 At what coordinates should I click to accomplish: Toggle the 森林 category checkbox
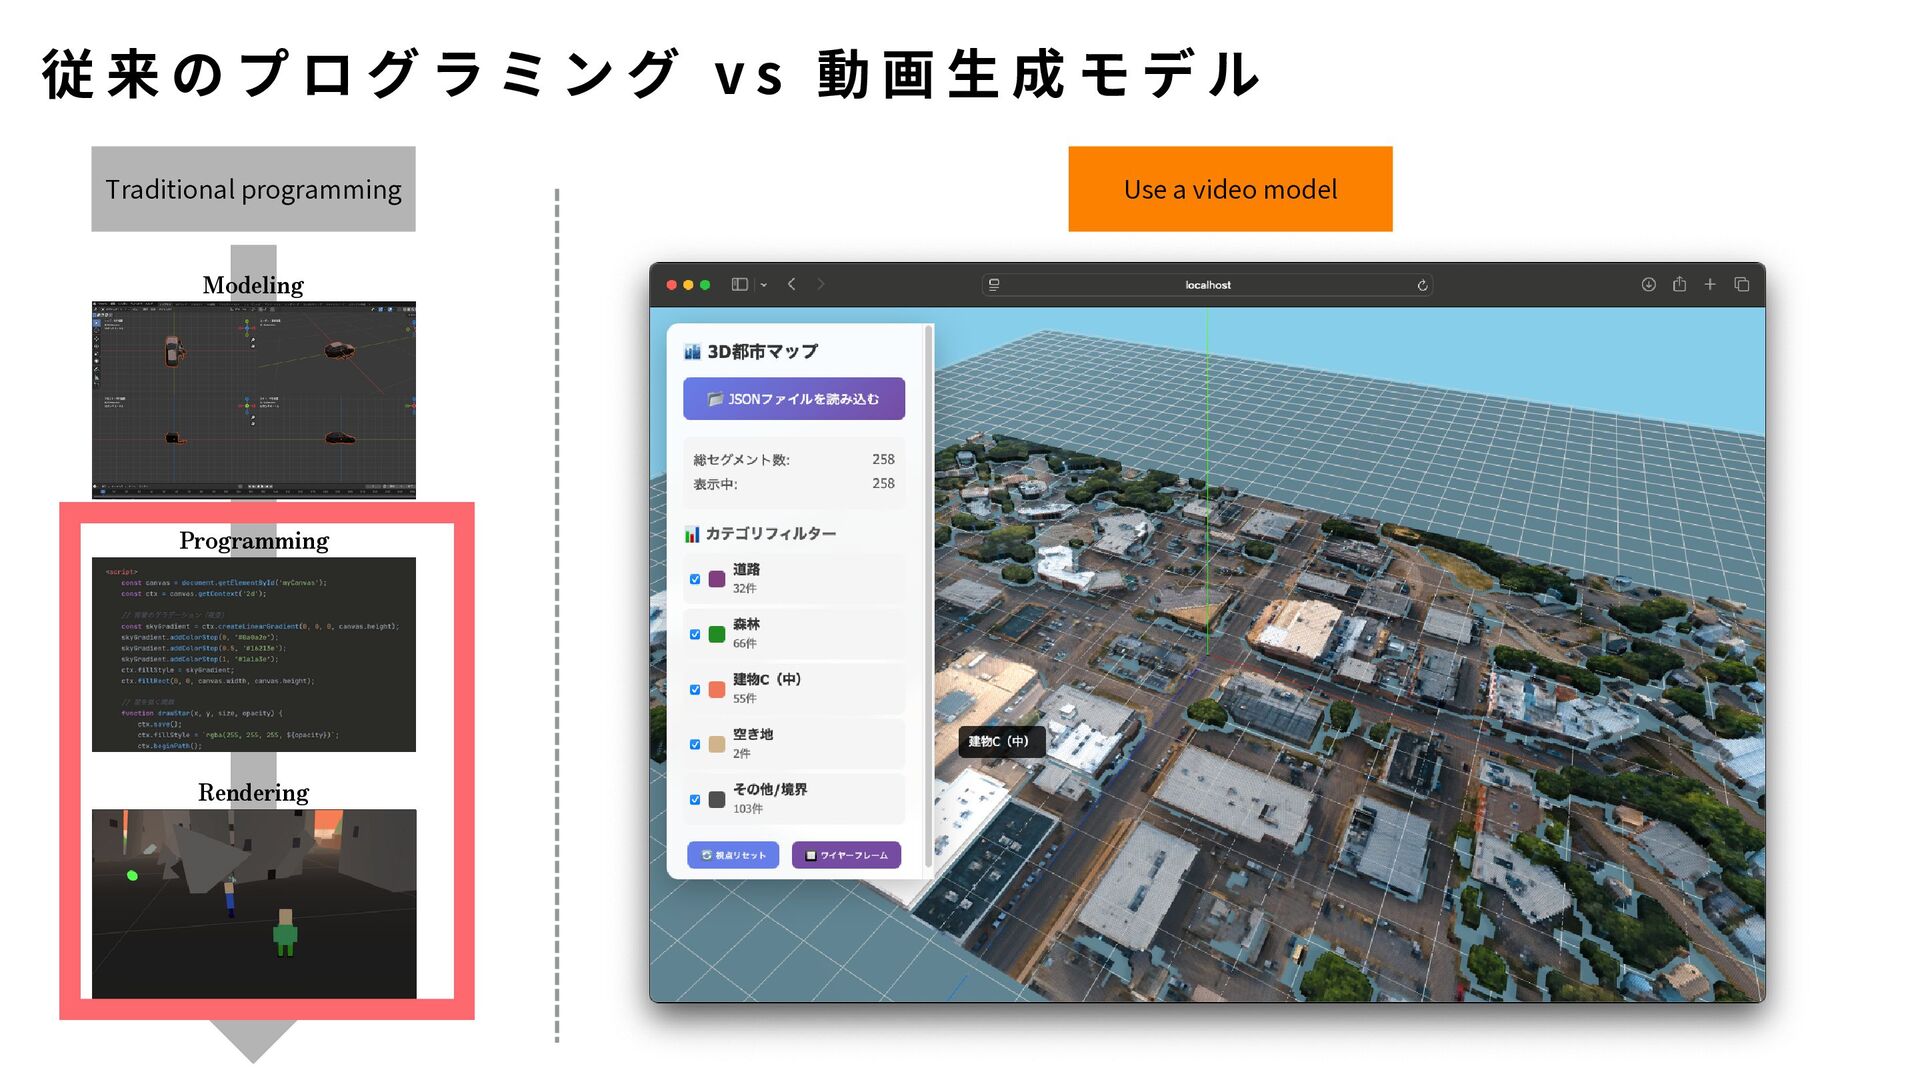[695, 634]
